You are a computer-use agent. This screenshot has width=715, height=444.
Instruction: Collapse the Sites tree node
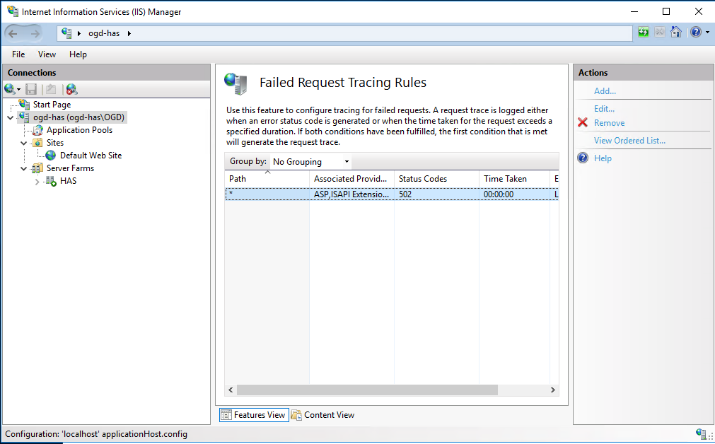point(24,143)
